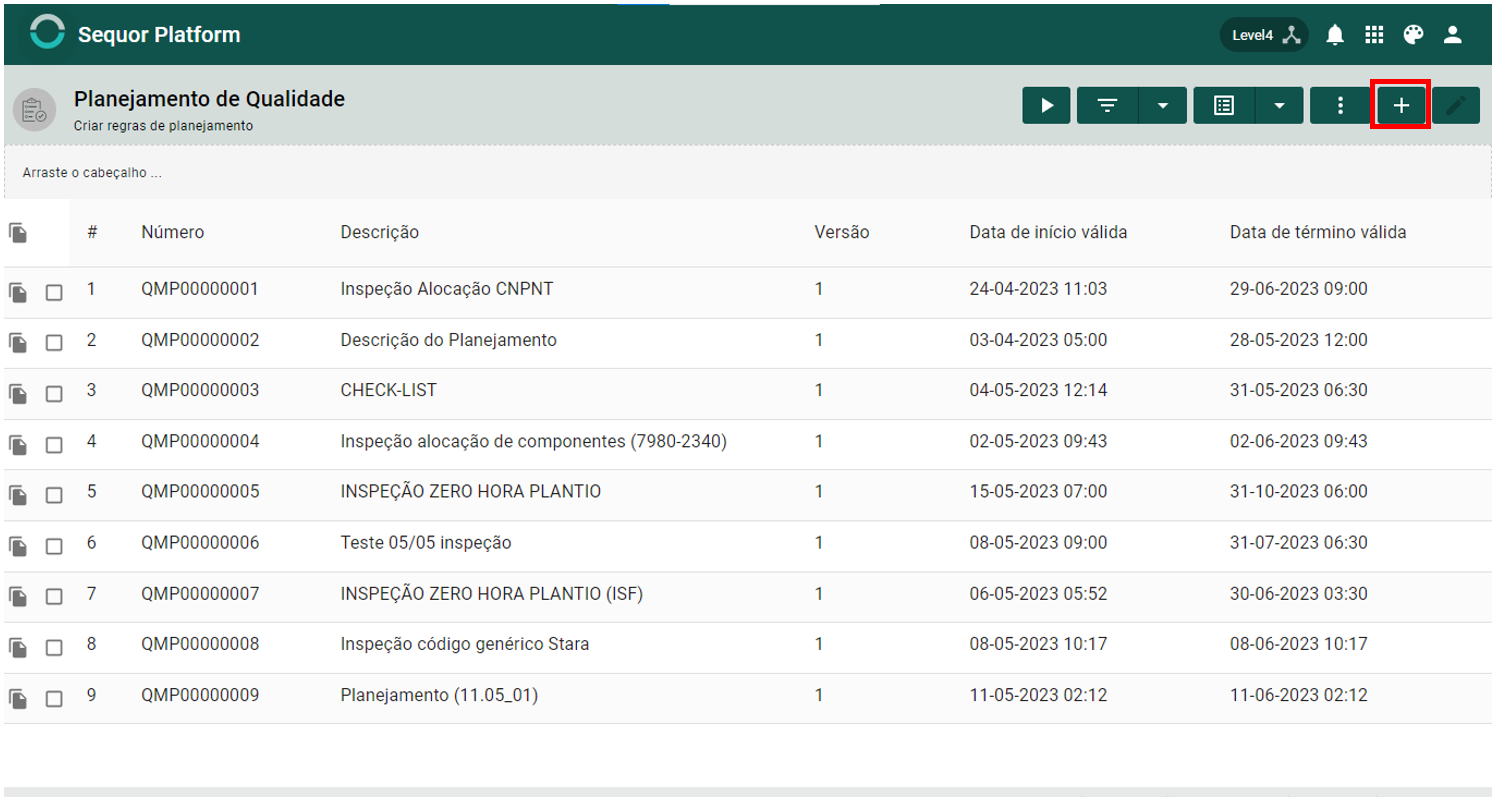The image size is (1501, 804).
Task: Copy row QMP00000005 via duplicate icon
Action: click(18, 494)
